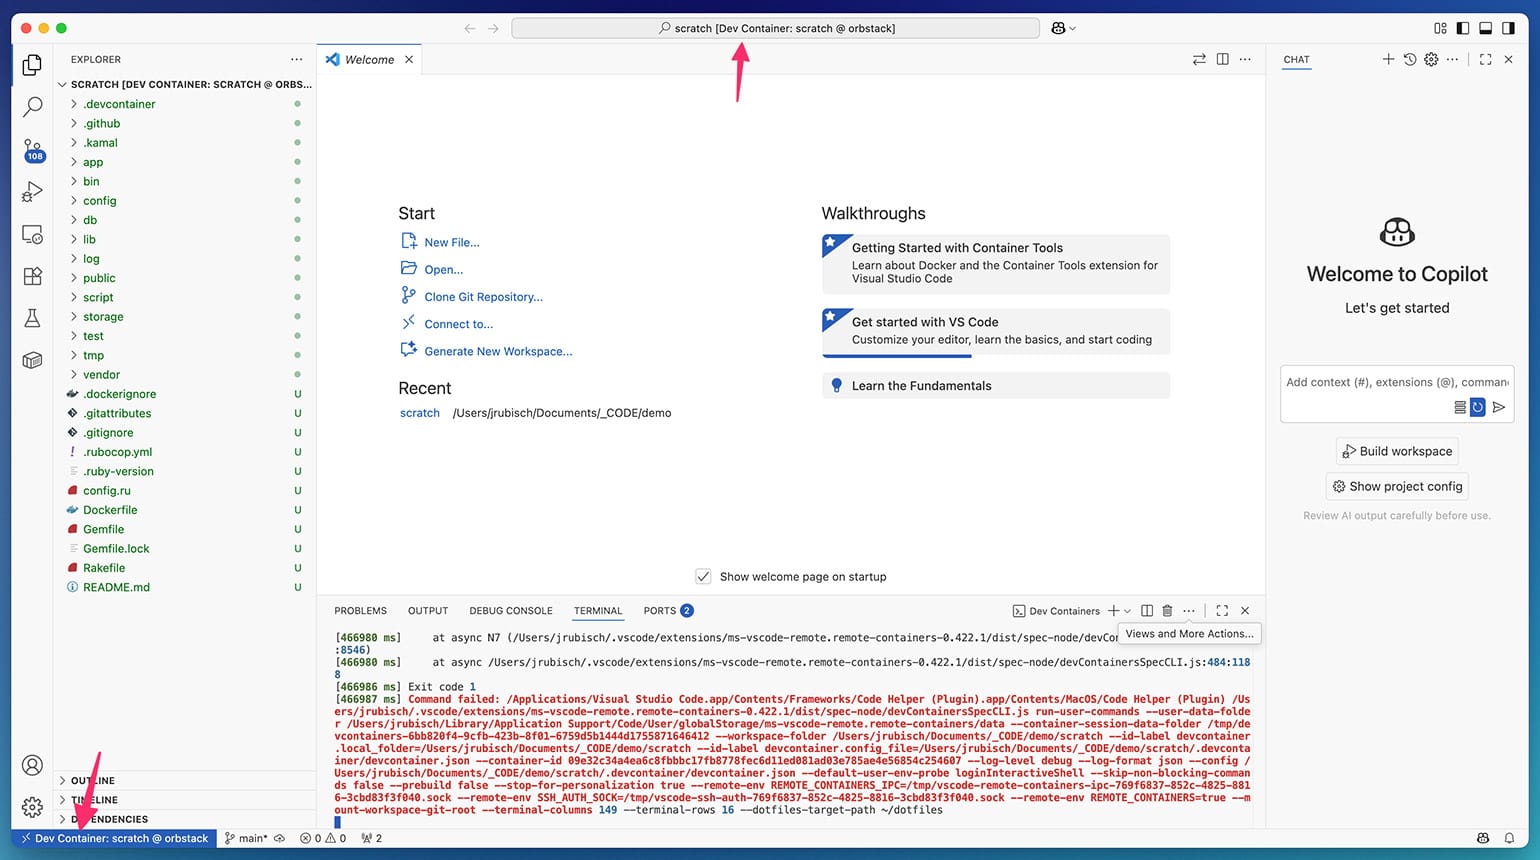Toggle the primary side bar layout button
Viewport: 1540px width, 860px height.
coord(1463,29)
